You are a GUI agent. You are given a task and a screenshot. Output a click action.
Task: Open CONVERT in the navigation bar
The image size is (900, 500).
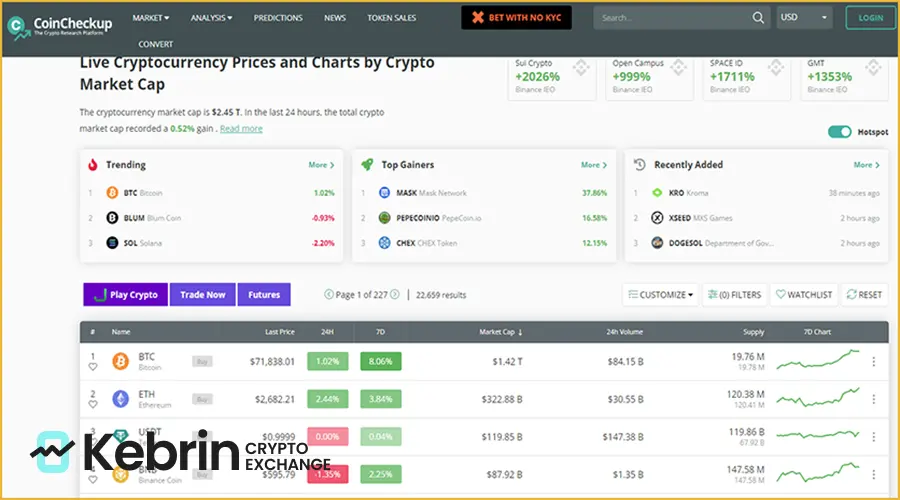156,44
